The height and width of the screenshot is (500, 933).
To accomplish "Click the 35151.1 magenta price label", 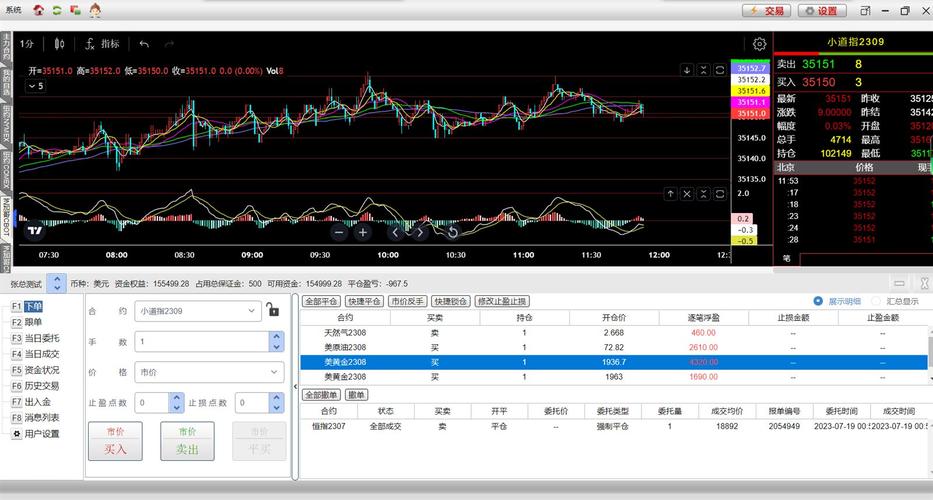I will pos(751,102).
